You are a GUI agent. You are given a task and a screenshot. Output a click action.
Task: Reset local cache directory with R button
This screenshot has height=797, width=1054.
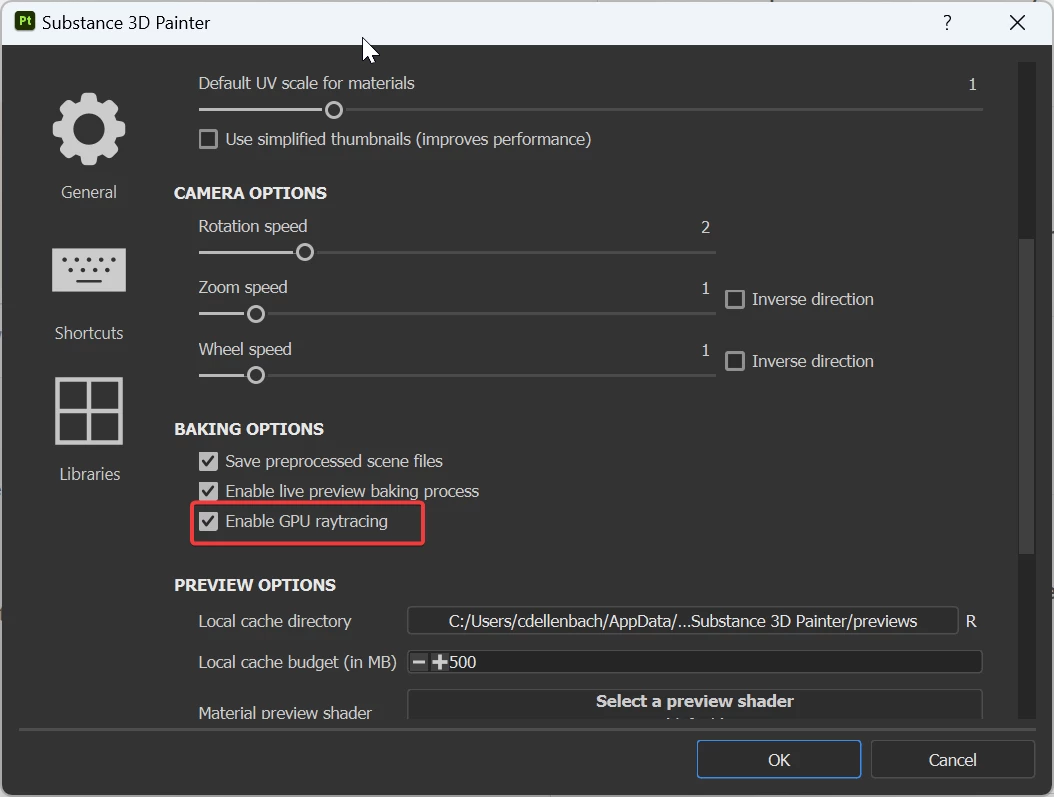(971, 621)
